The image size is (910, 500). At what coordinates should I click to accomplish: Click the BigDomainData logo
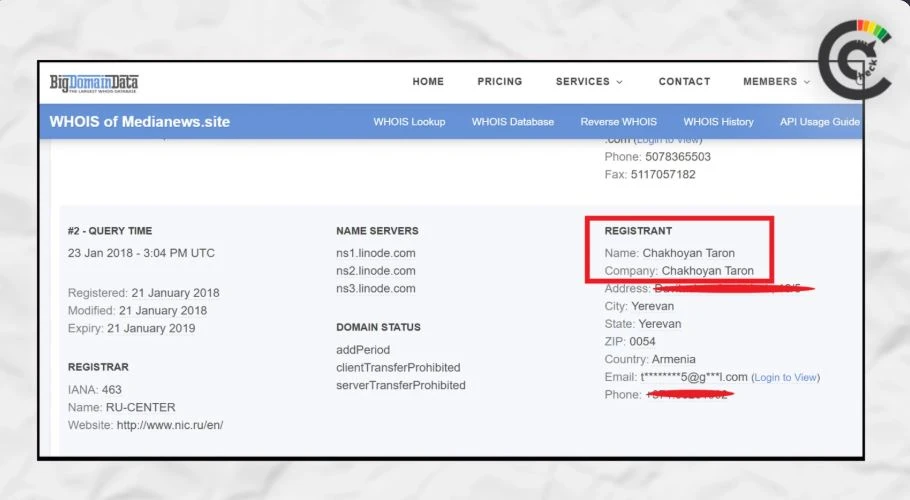click(x=93, y=84)
